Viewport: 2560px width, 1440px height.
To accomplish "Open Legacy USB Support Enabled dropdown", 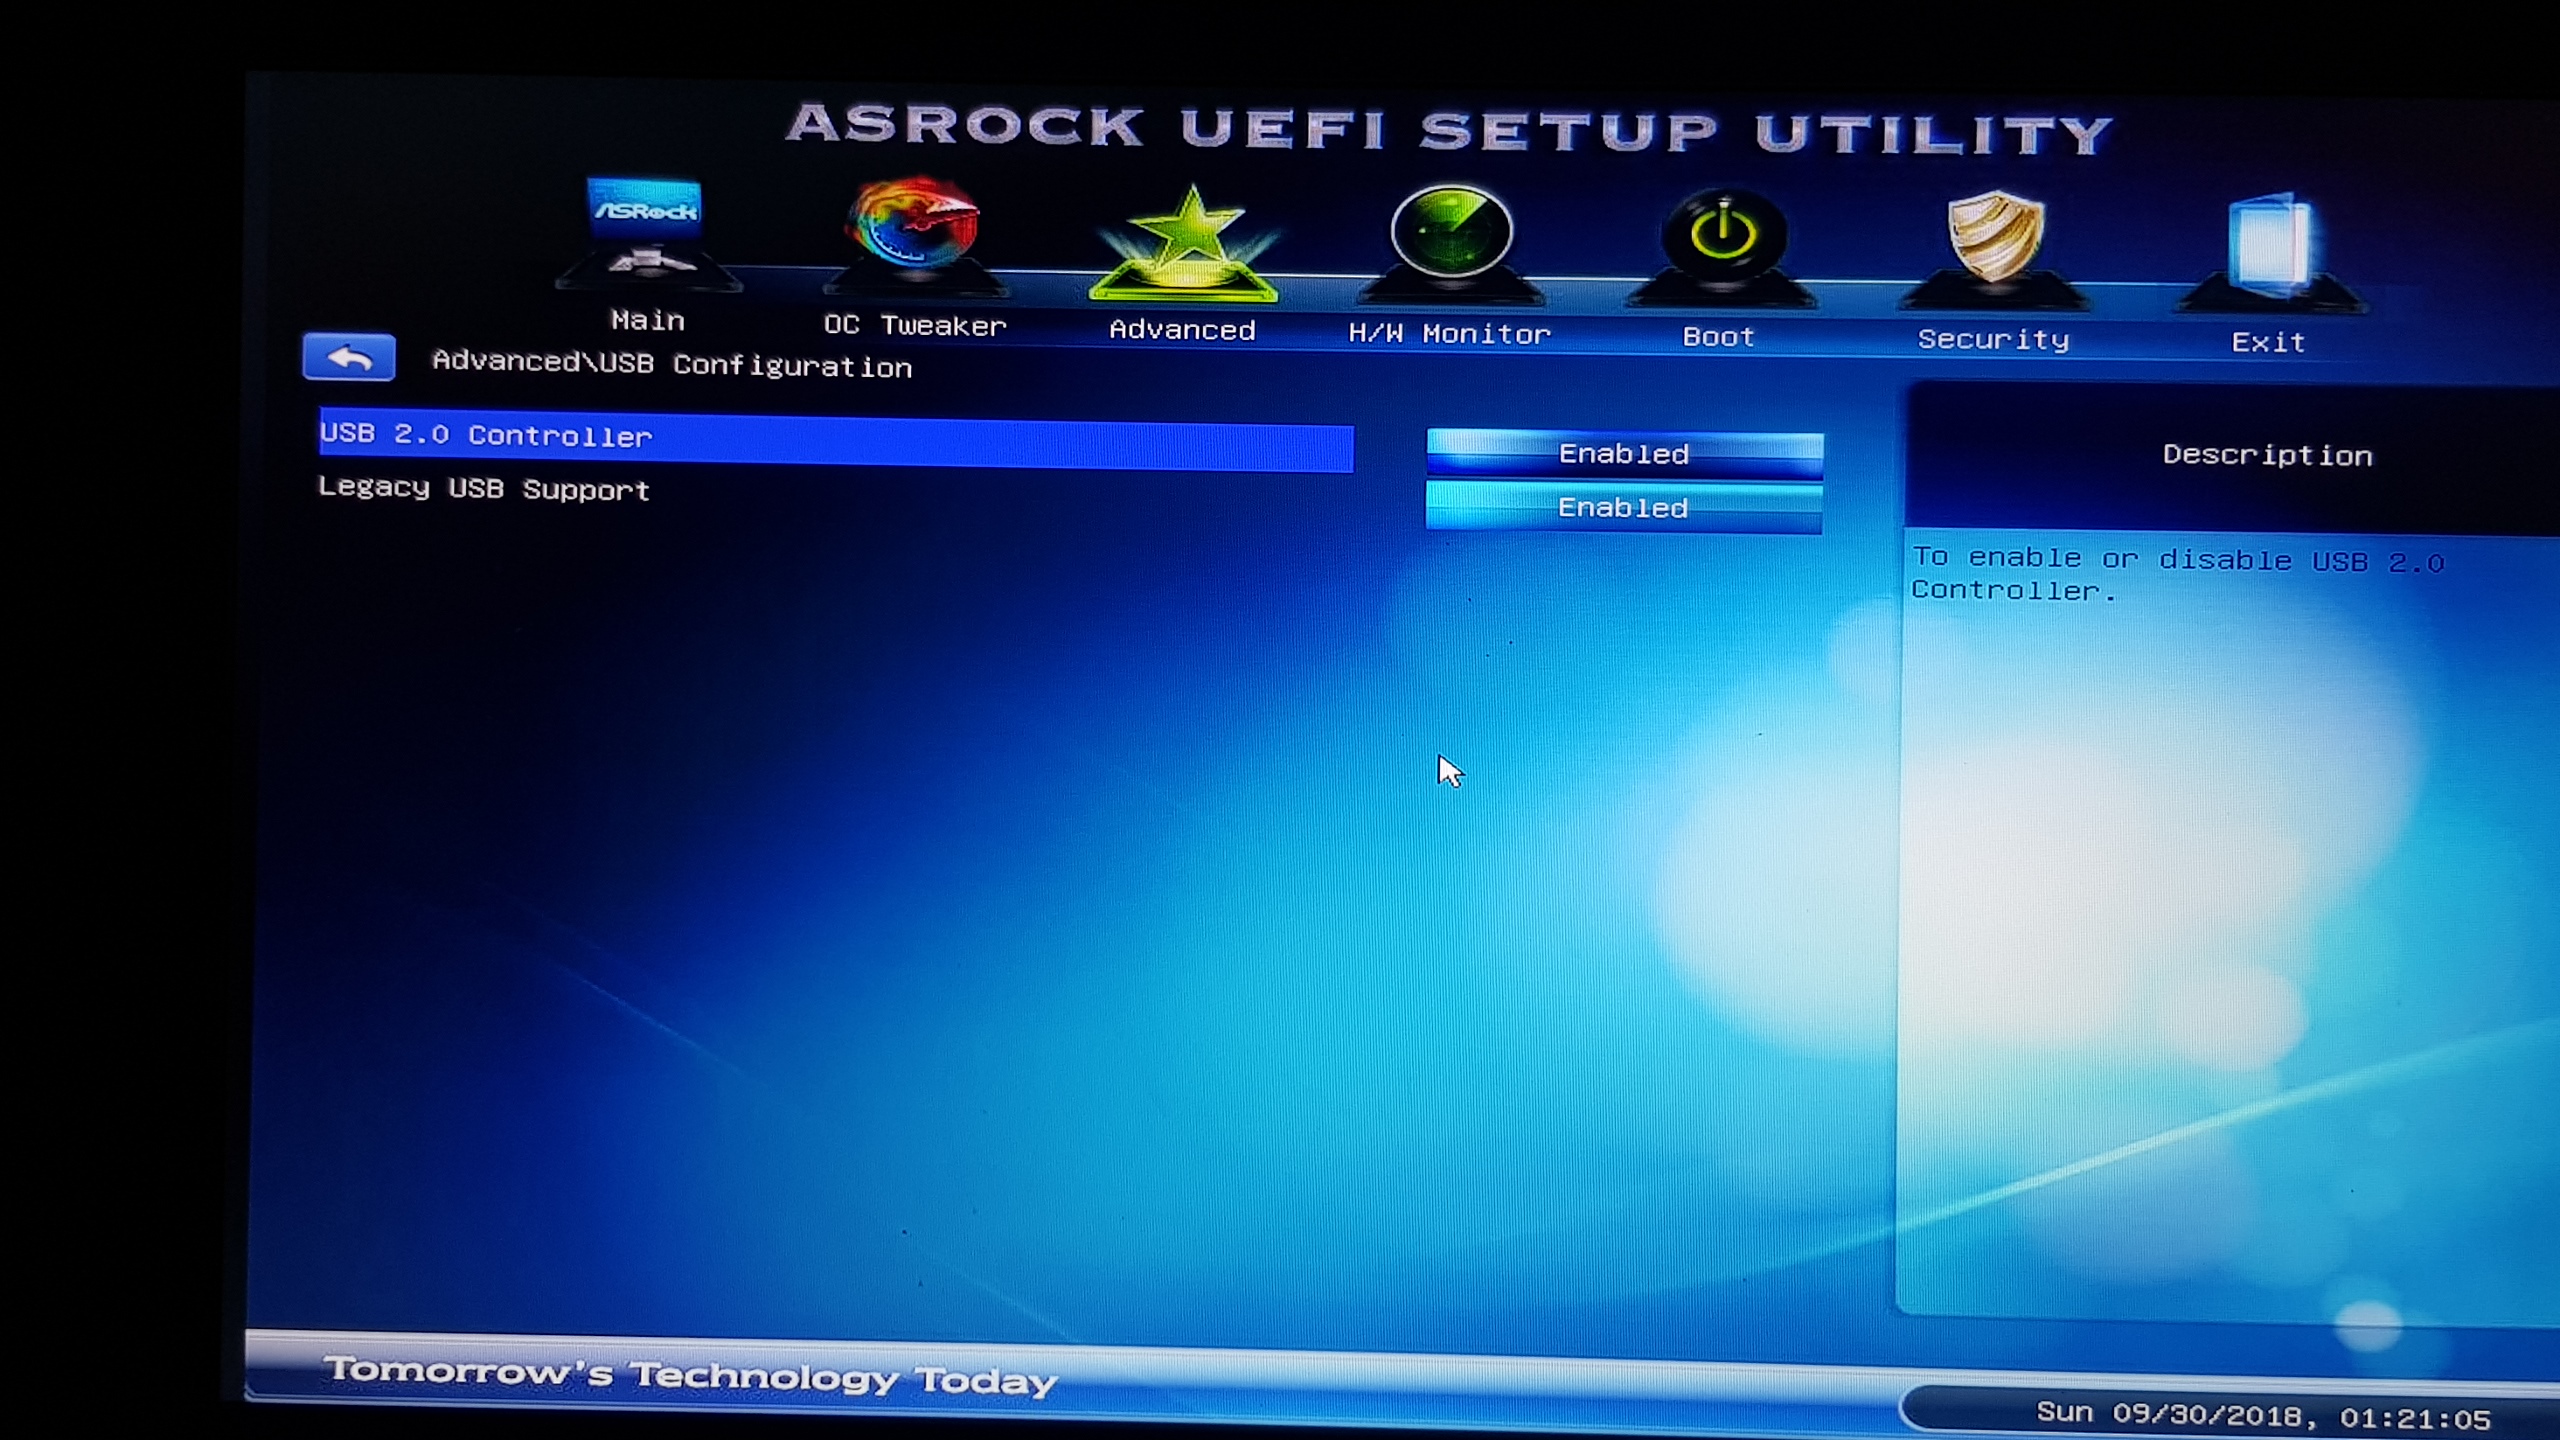I will [1624, 508].
